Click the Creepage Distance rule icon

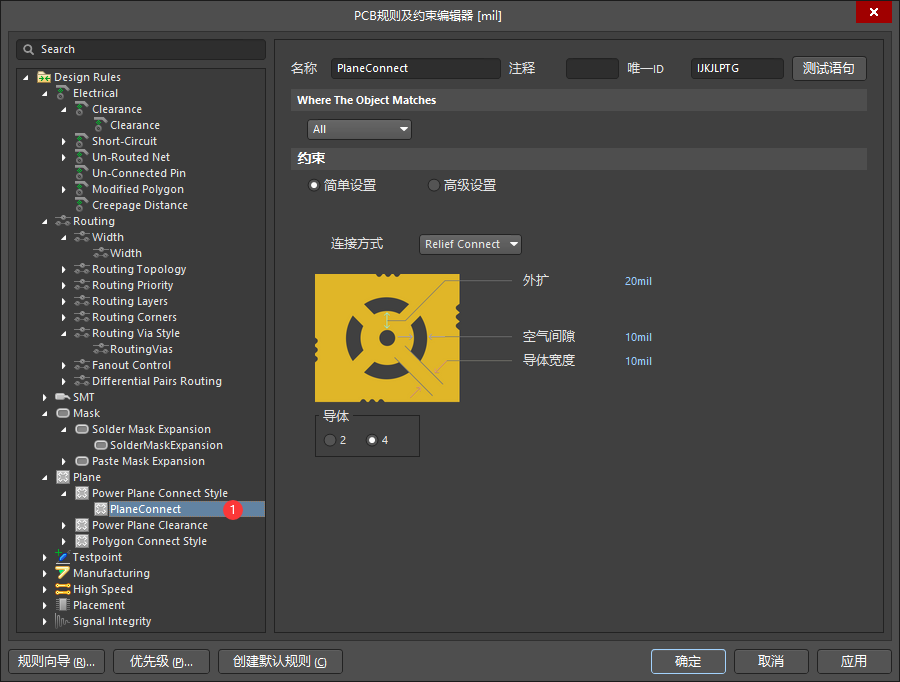point(82,205)
